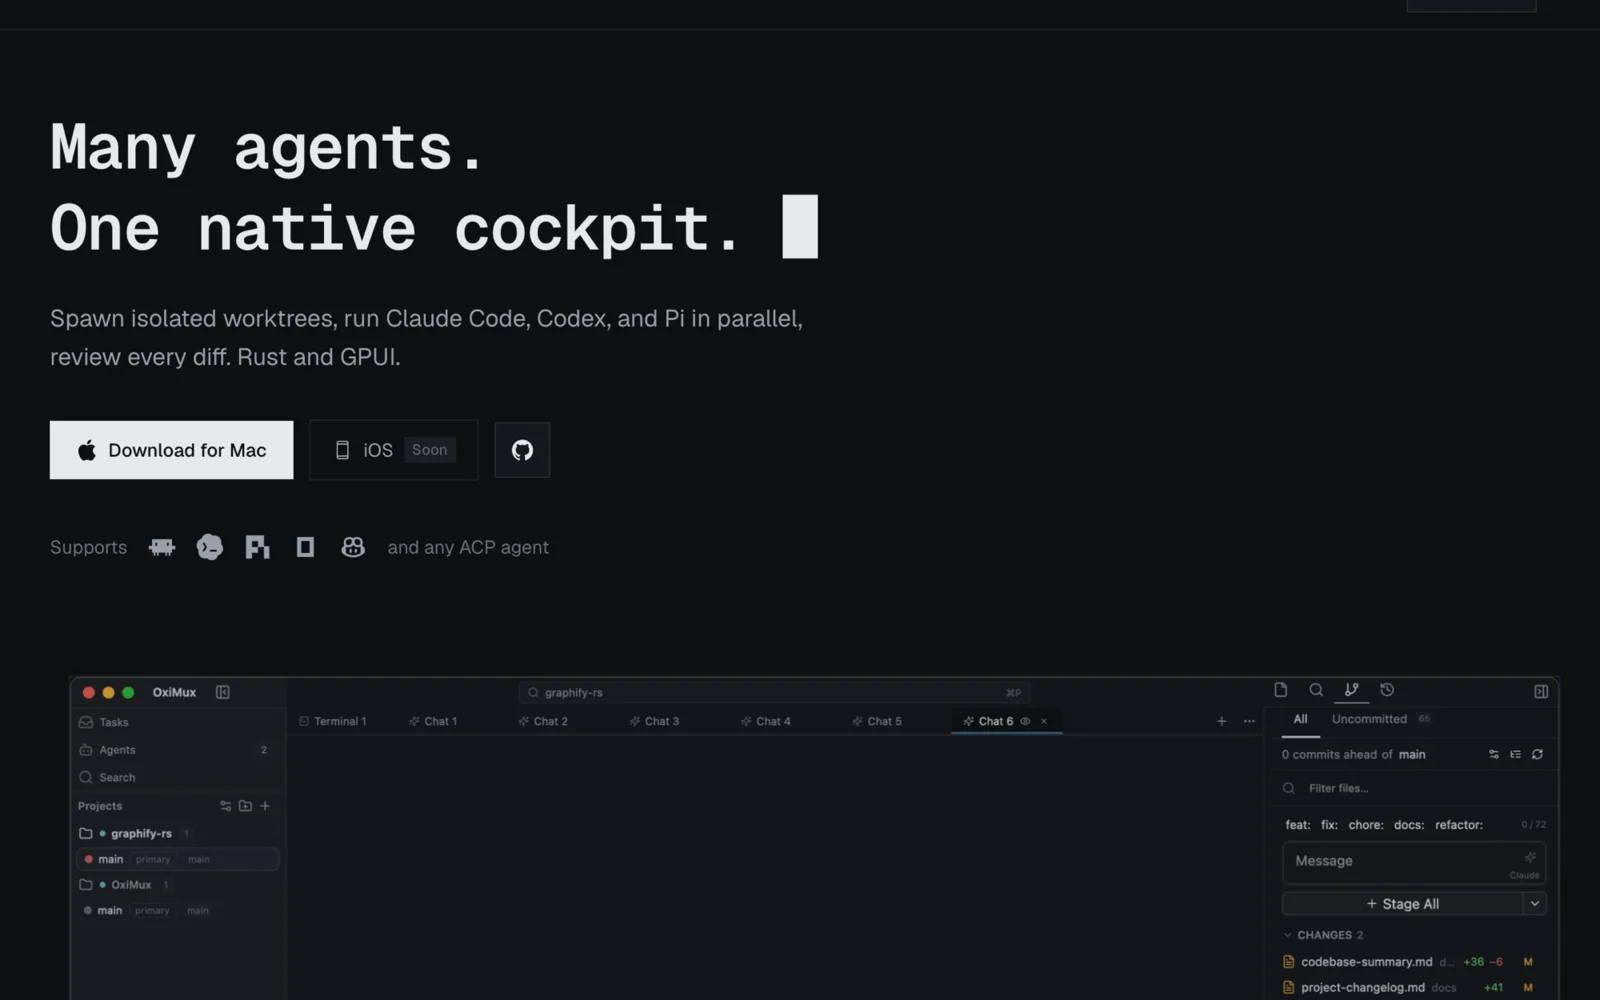Select main worktree under graphify-rs
Screen dimensions: 1600x1000
178,859
